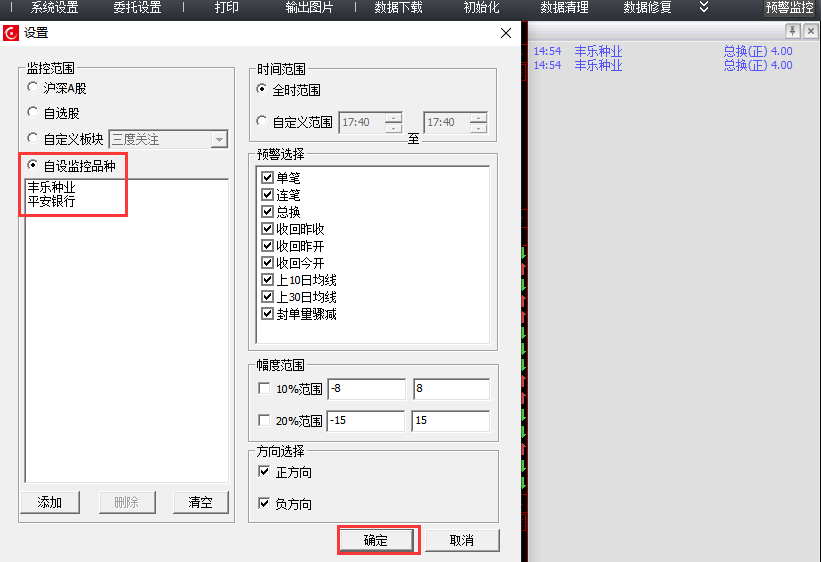Enable the 20%范围 checkbox

264,421
